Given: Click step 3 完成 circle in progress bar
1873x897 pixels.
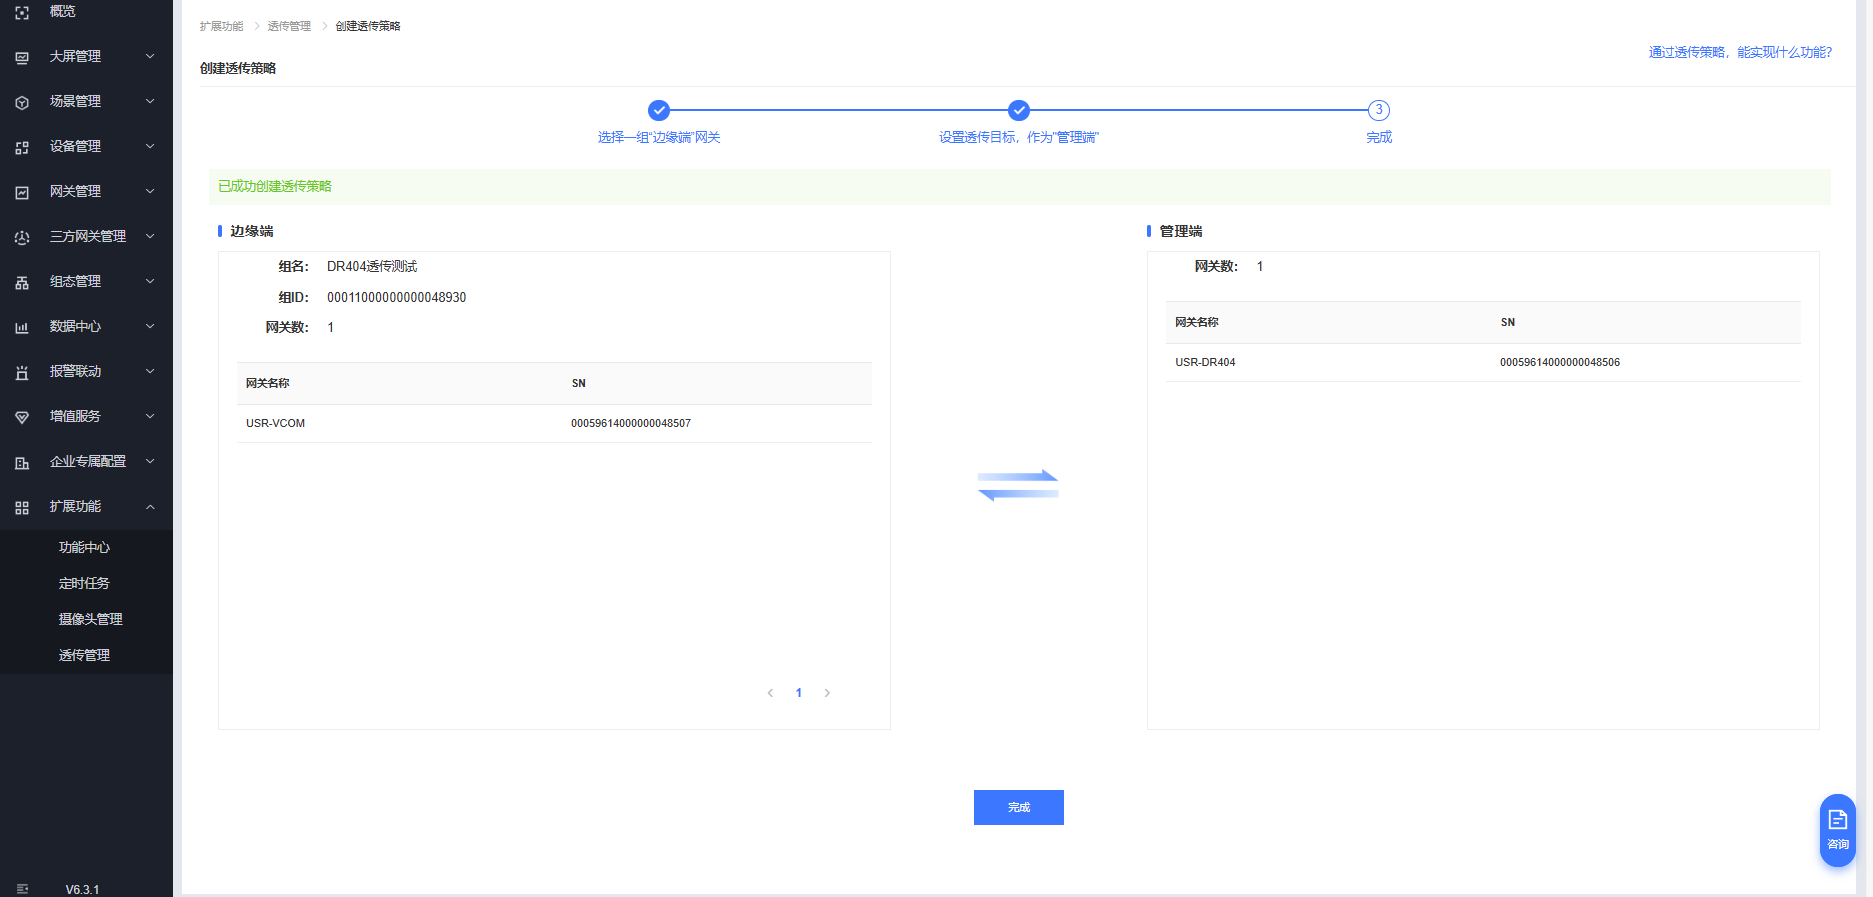Looking at the screenshot, I should [x=1378, y=110].
